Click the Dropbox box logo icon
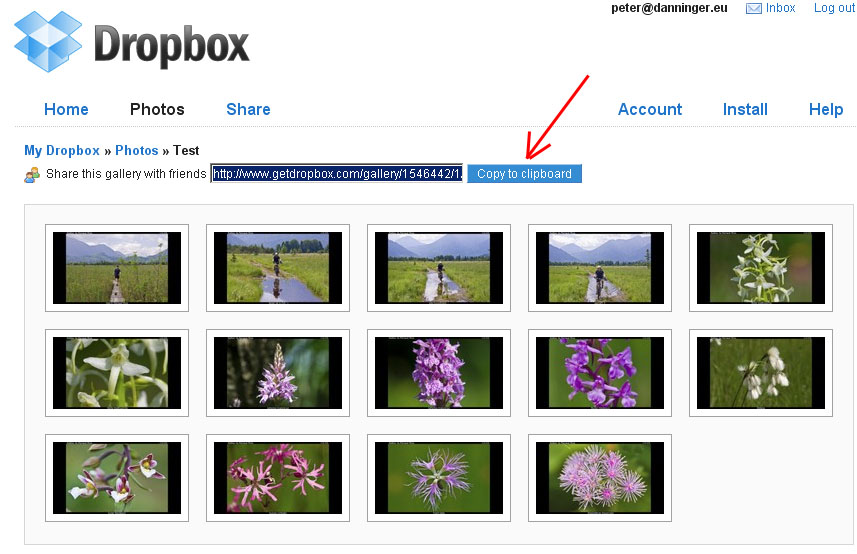This screenshot has width=857, height=554. click(x=48, y=42)
